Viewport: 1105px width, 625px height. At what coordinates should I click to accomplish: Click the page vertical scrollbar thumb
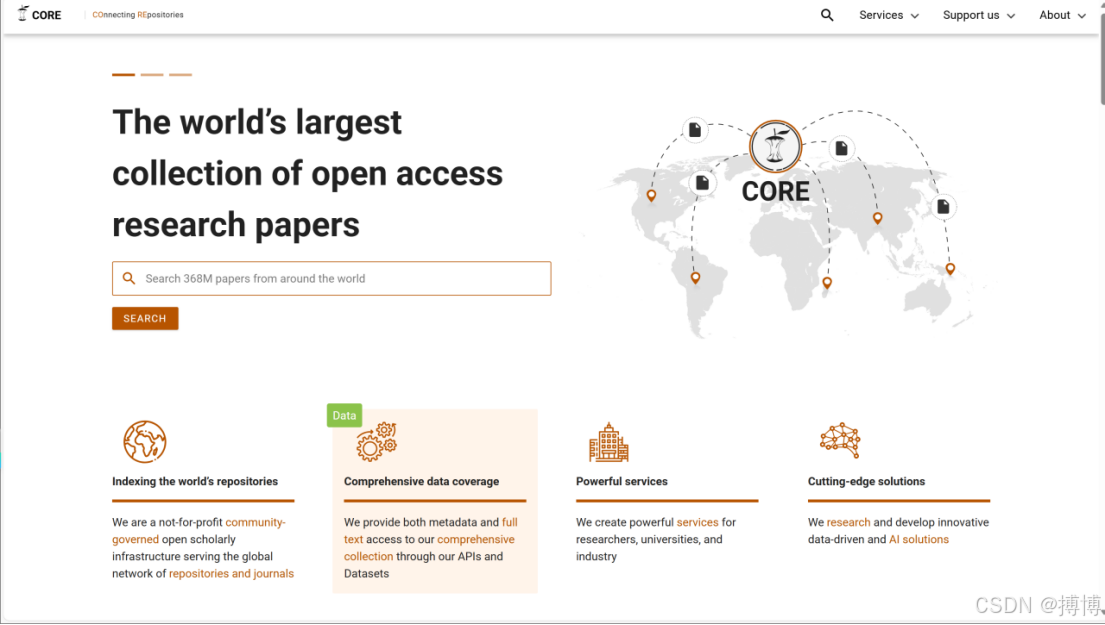pos(1101,60)
